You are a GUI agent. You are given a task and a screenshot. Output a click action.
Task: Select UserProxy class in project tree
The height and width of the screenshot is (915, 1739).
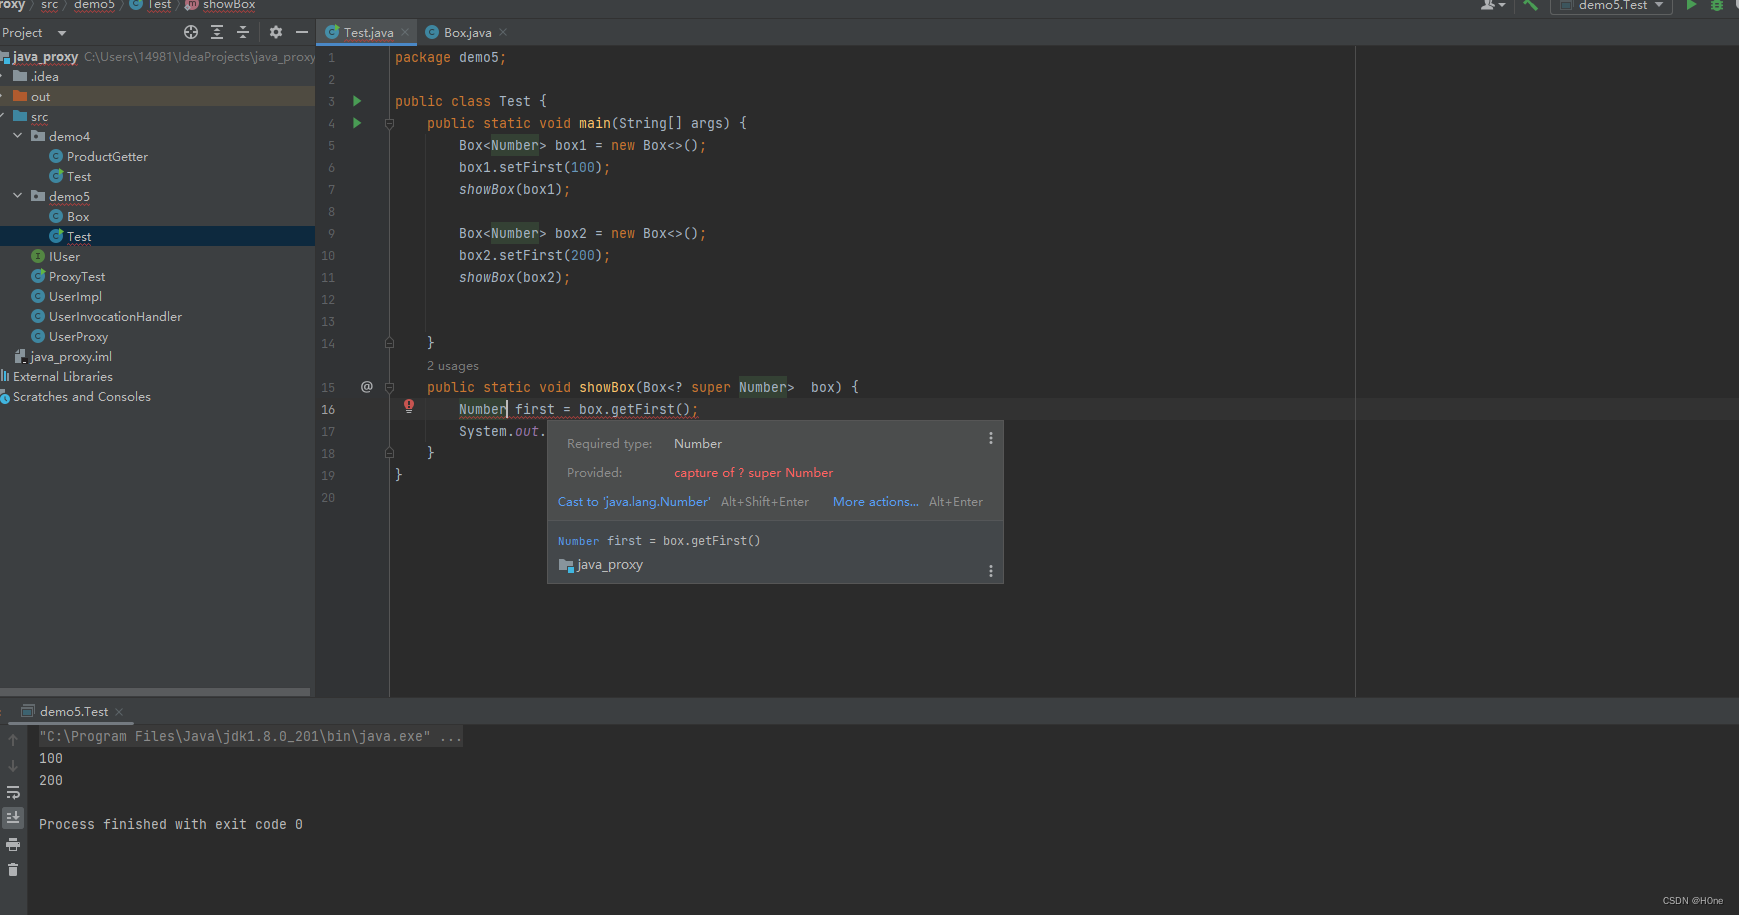coord(78,336)
